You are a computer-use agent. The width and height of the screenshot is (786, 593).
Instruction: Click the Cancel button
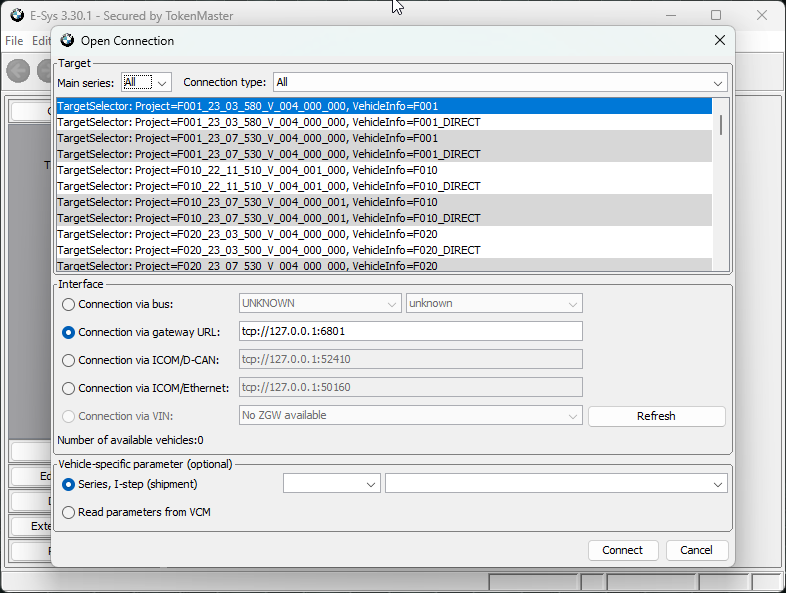696,550
